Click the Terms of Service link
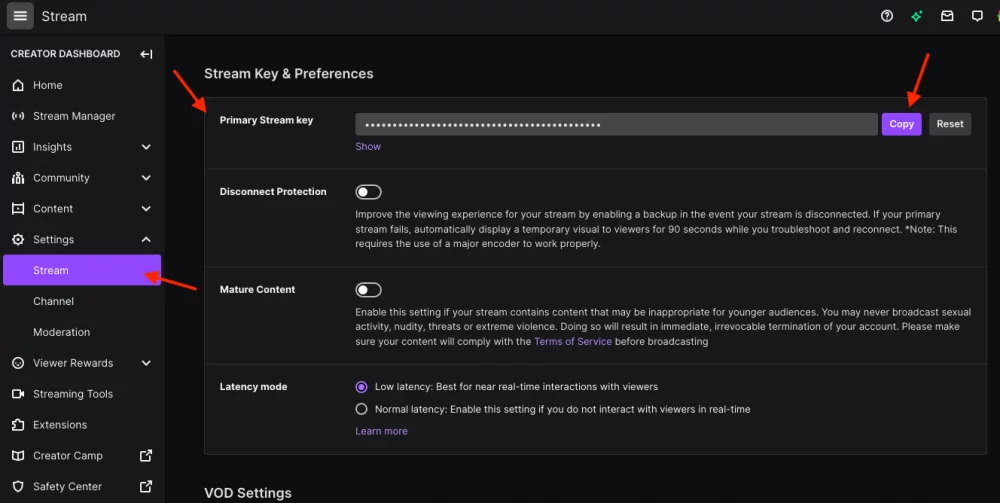Image resolution: width=1000 pixels, height=503 pixels. click(x=573, y=341)
